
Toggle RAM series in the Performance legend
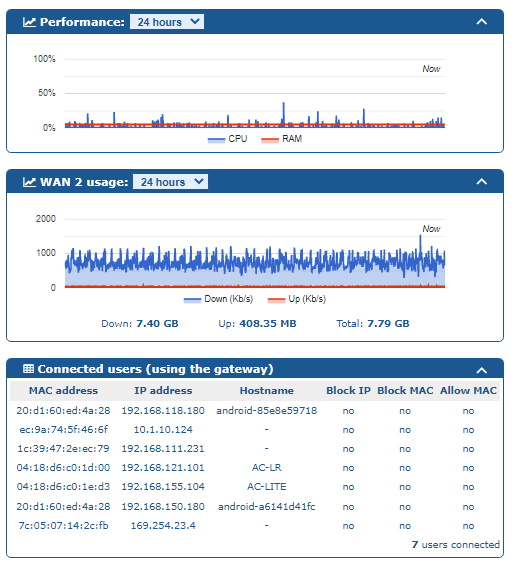coord(282,139)
